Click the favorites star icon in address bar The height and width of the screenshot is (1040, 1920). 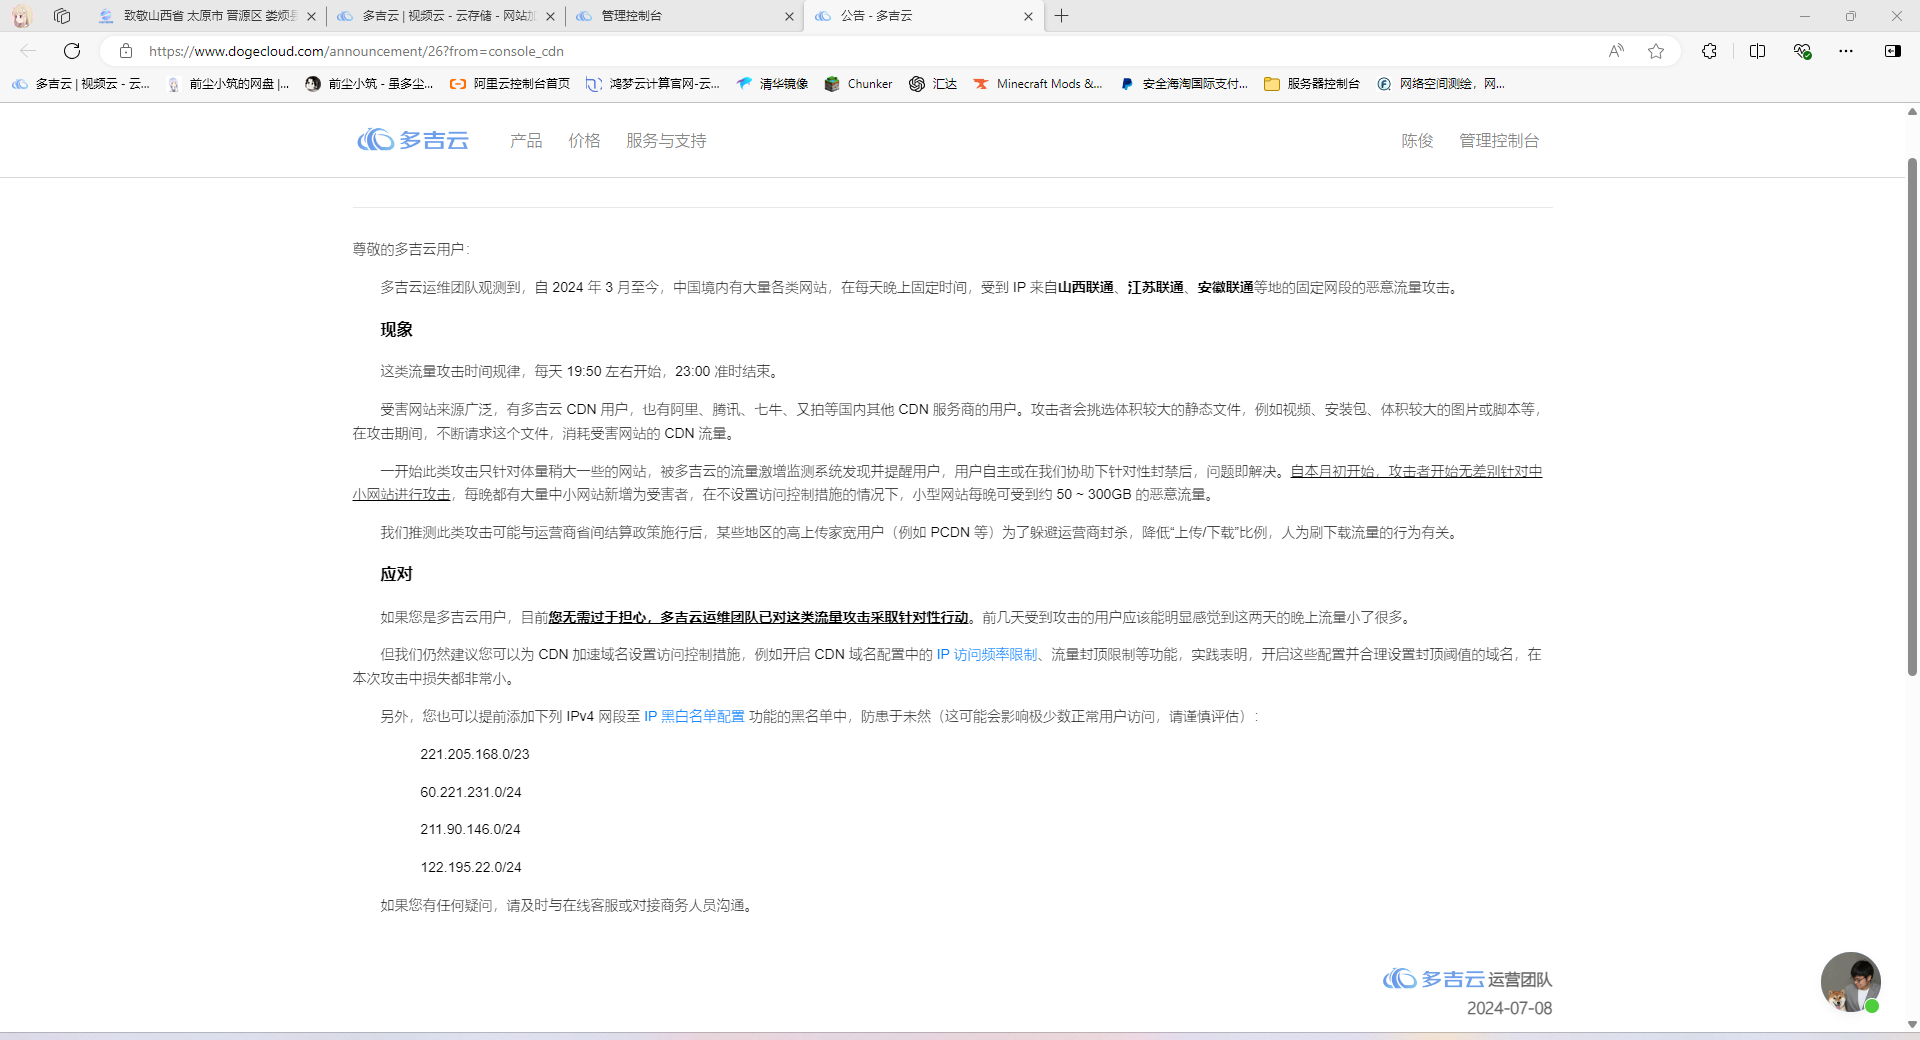[x=1656, y=51]
